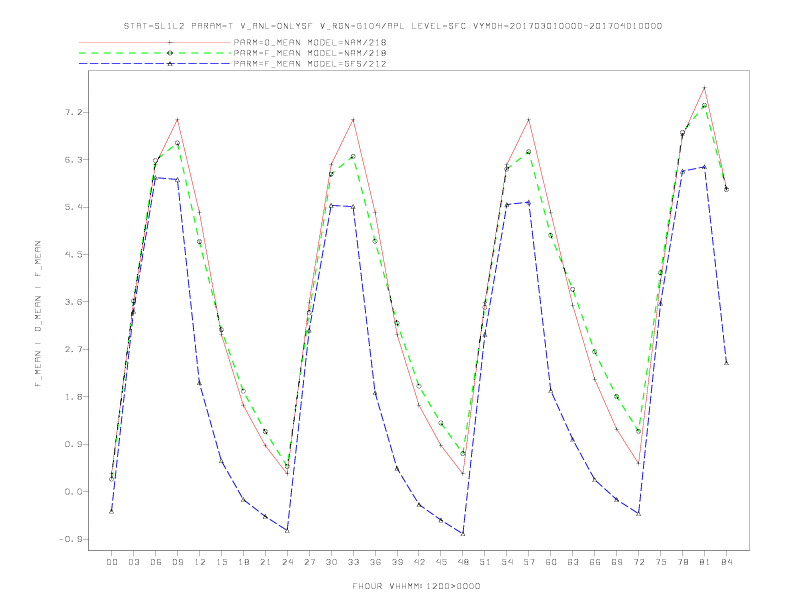Image resolution: width=792 pixels, height=612 pixels.
Task: Click the vertical y-axis title F_MEAN O_MEAN F_MEAN
Action: tap(38, 314)
